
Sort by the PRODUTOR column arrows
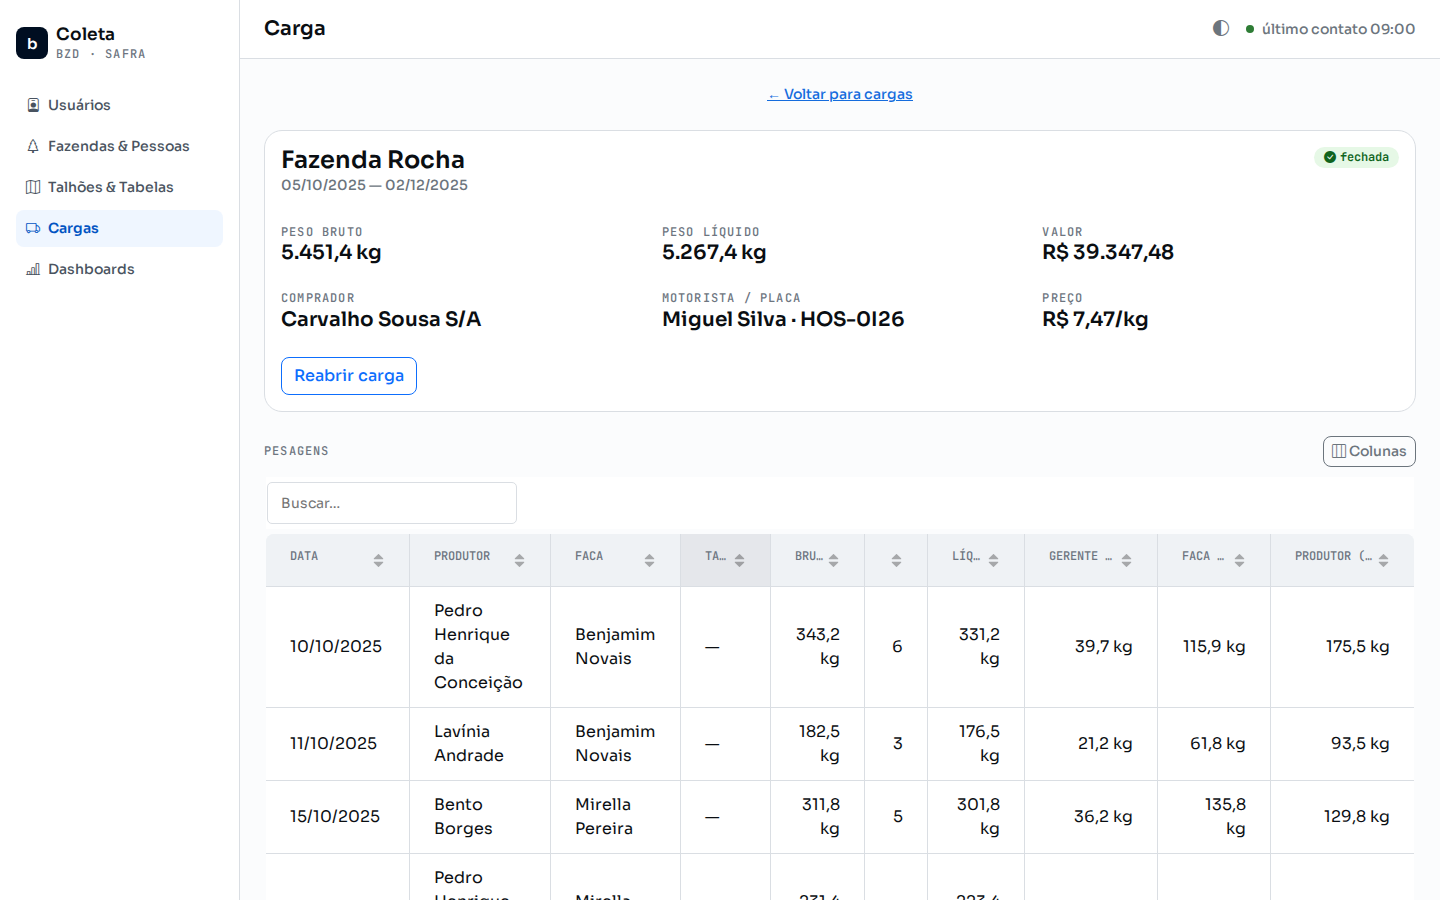pos(519,560)
